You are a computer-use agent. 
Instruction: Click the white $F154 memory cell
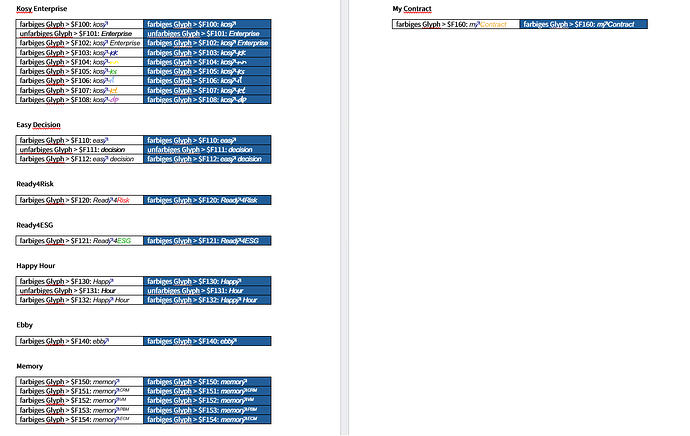(80, 419)
